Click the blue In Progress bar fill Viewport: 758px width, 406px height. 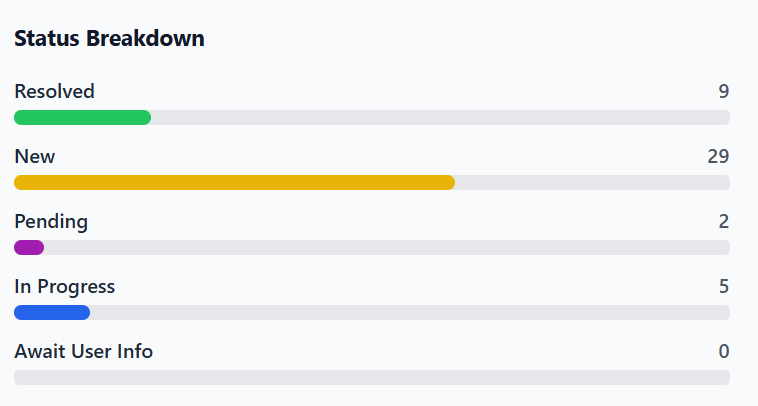point(52,313)
